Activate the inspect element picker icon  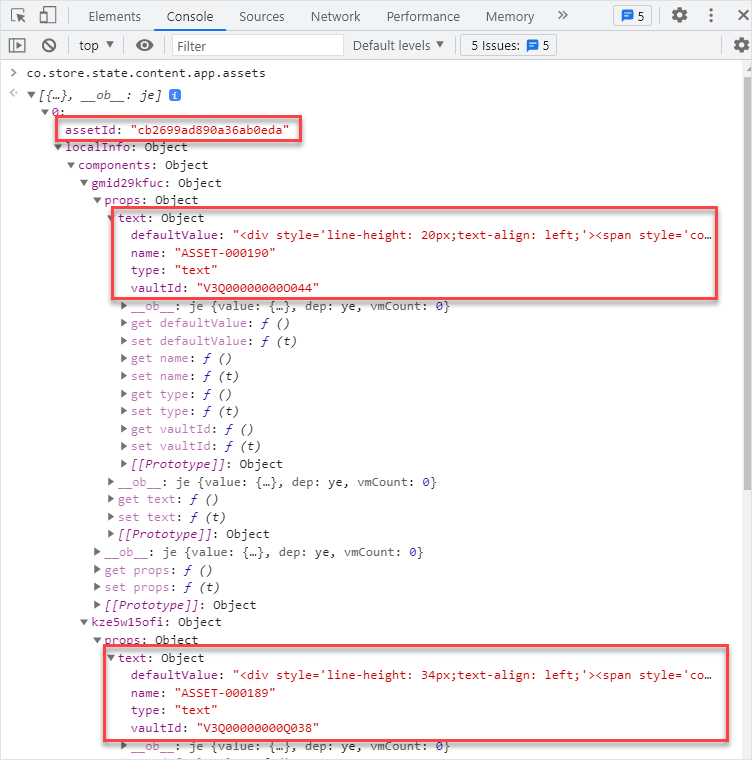[x=18, y=16]
